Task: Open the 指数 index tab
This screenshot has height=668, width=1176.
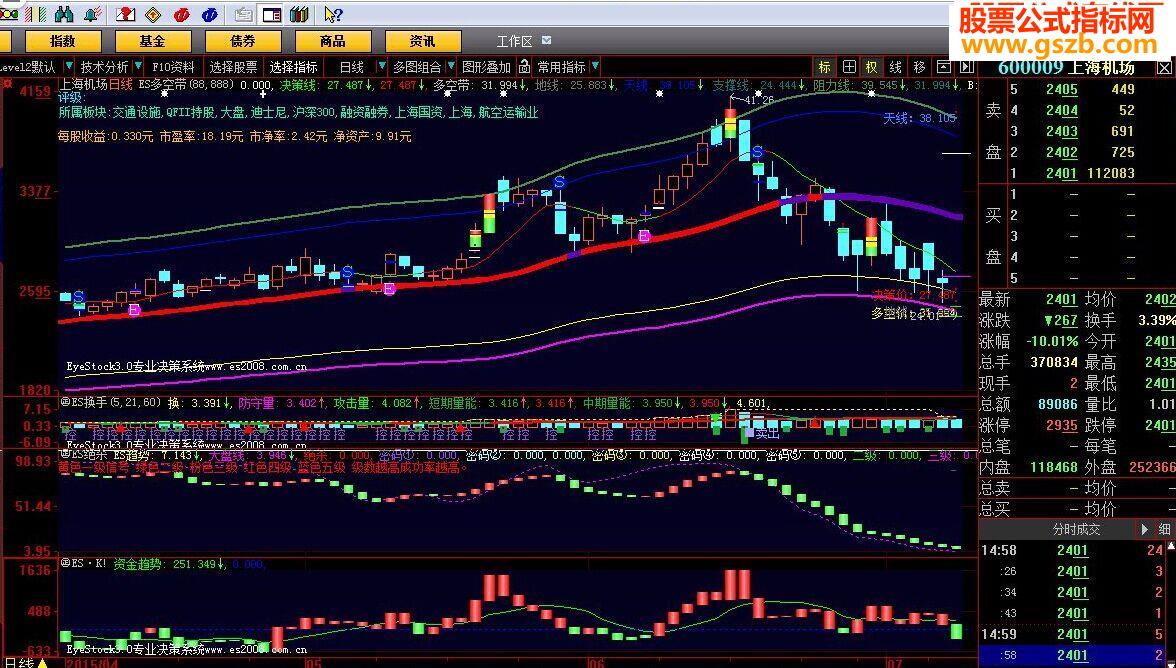Action: point(63,41)
